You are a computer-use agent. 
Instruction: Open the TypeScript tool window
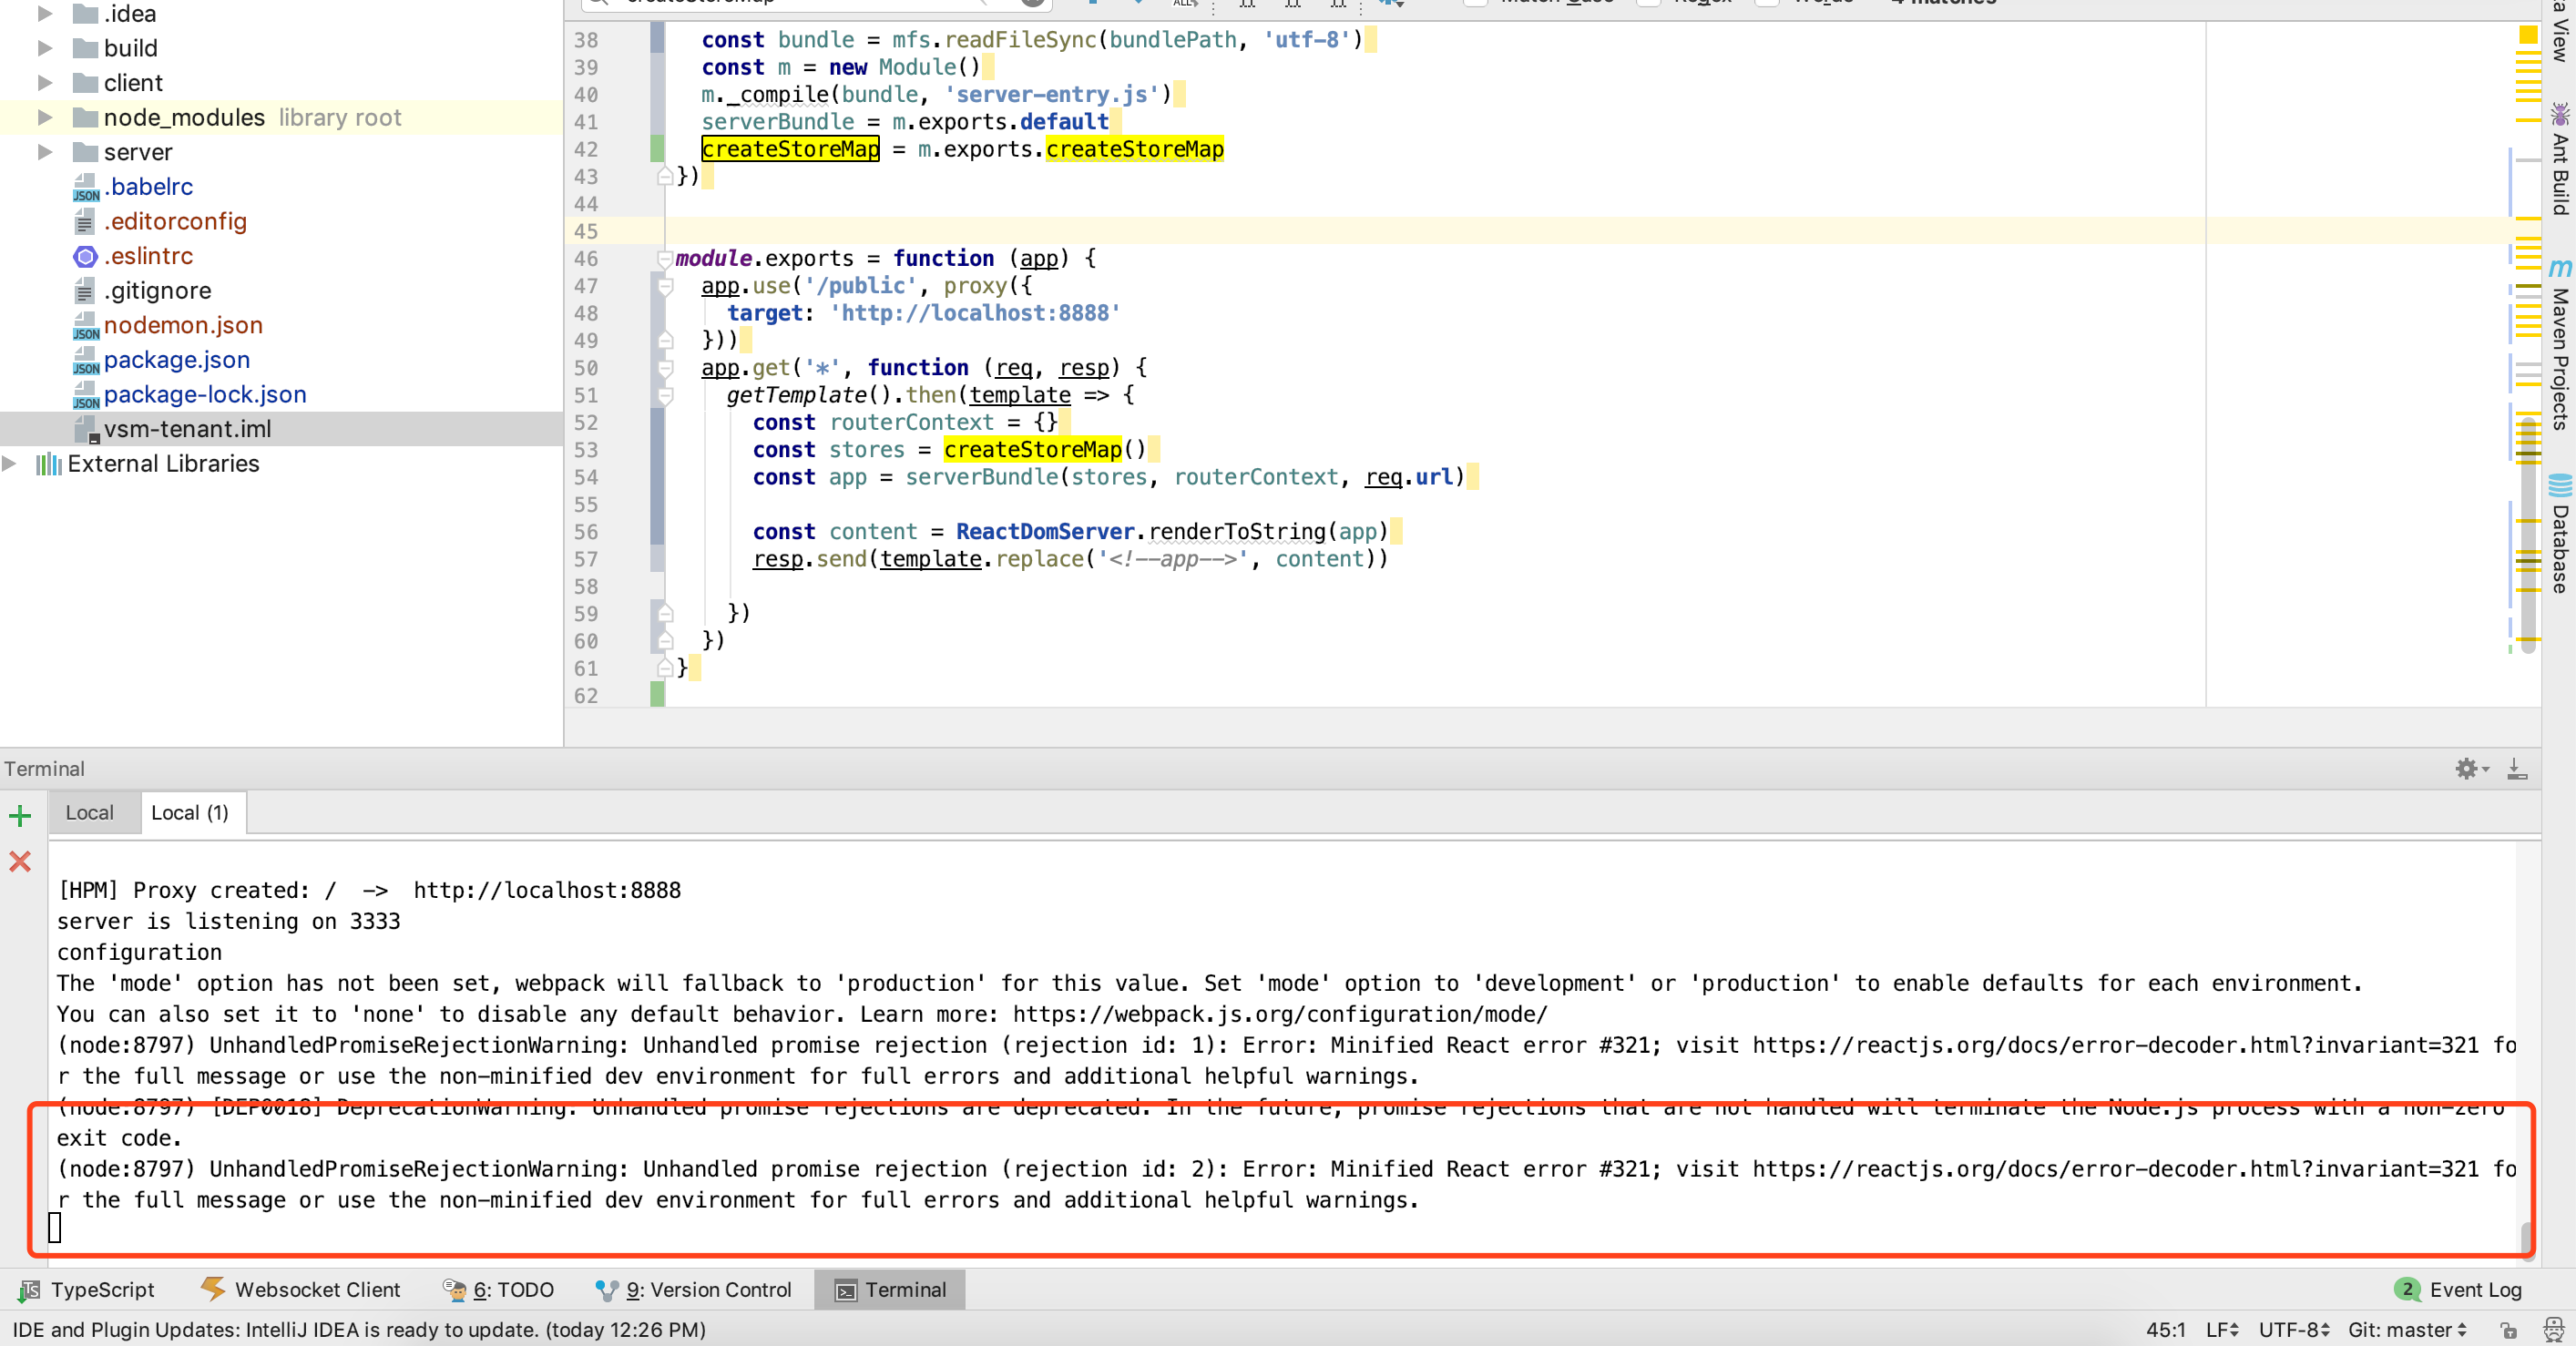coord(87,1290)
